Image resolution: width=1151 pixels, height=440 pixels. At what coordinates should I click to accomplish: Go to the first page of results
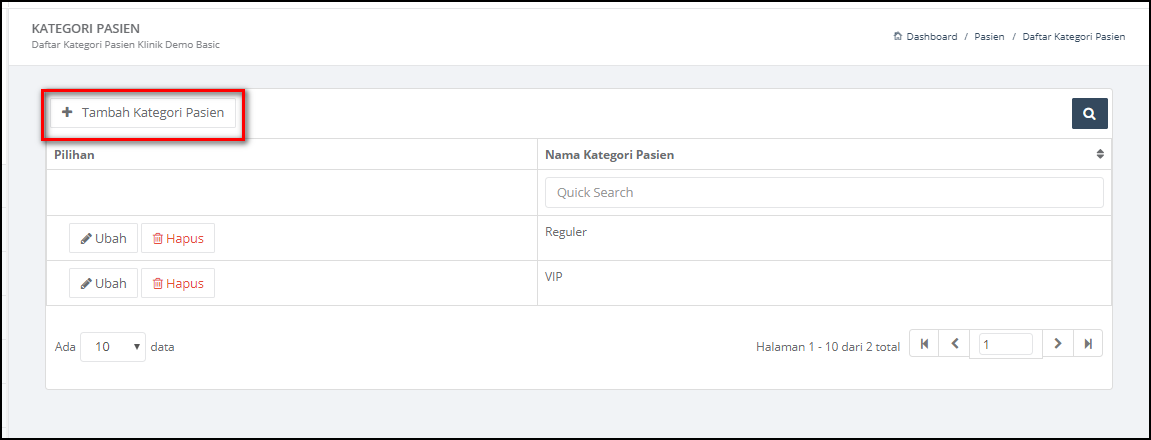tap(924, 343)
